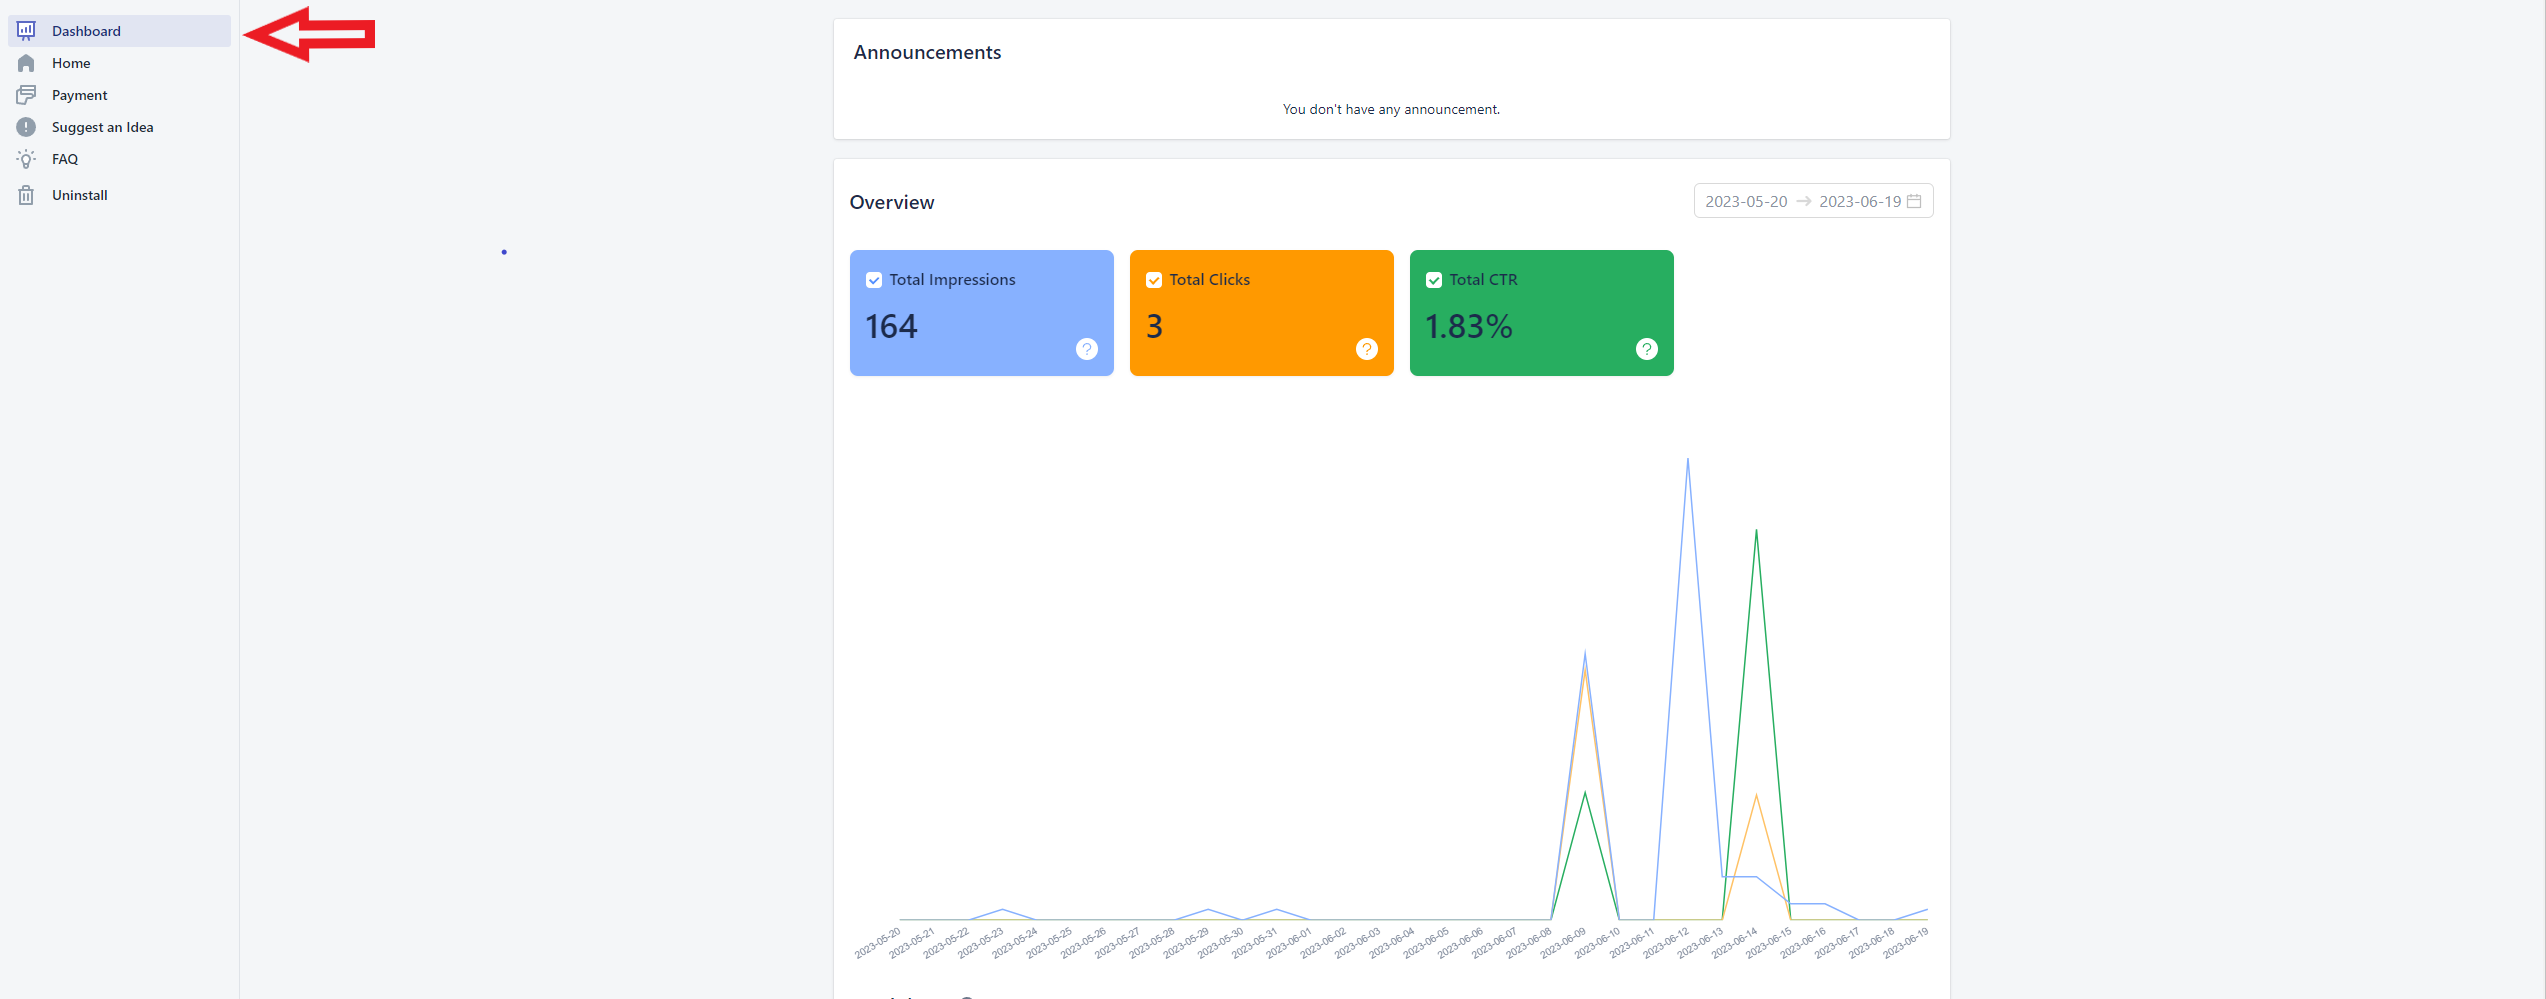Set start date 2023-05-20 field

tap(1746, 201)
